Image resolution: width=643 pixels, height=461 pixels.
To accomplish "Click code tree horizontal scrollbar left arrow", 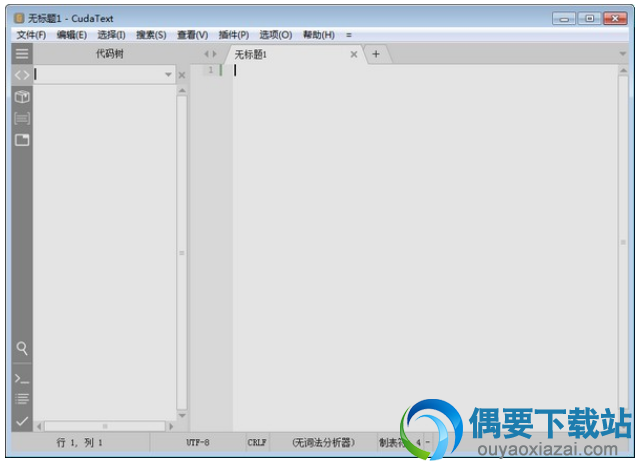I will pos(39,427).
